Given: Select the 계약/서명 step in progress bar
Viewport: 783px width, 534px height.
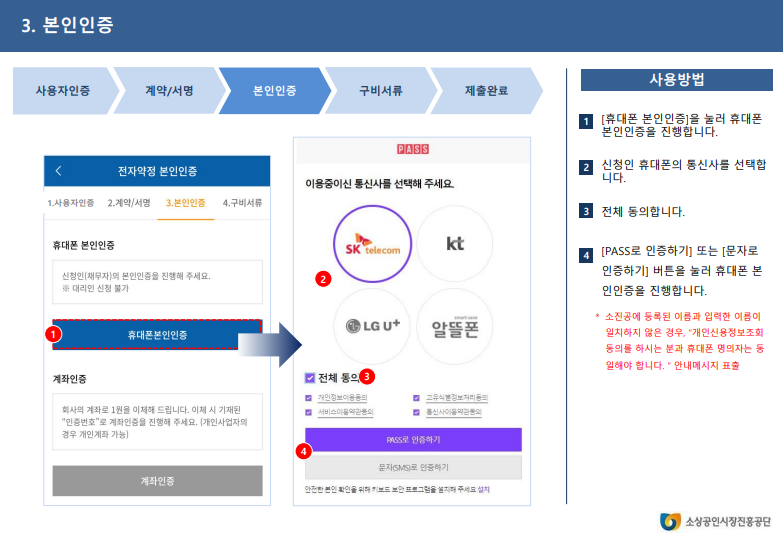Looking at the screenshot, I should 169,91.
